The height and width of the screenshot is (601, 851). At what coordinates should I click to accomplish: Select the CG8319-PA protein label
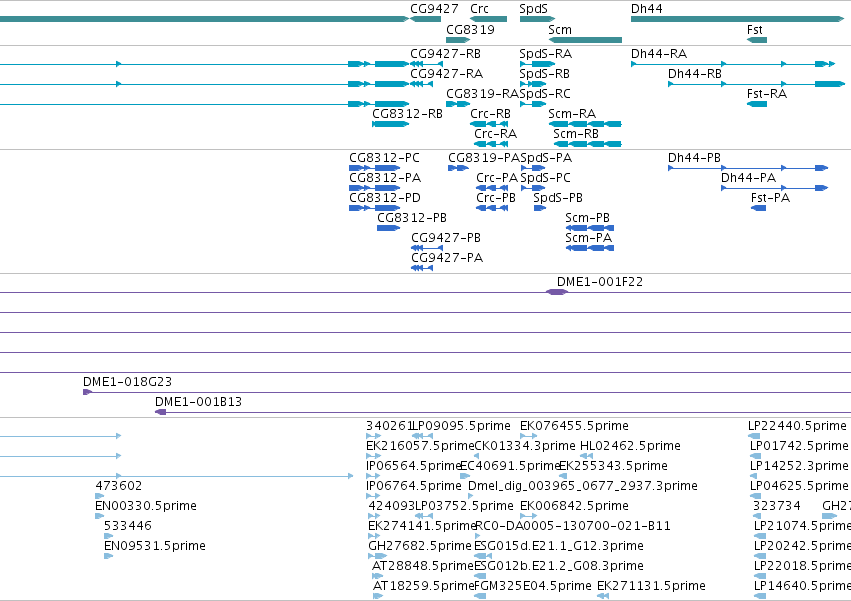coord(484,158)
